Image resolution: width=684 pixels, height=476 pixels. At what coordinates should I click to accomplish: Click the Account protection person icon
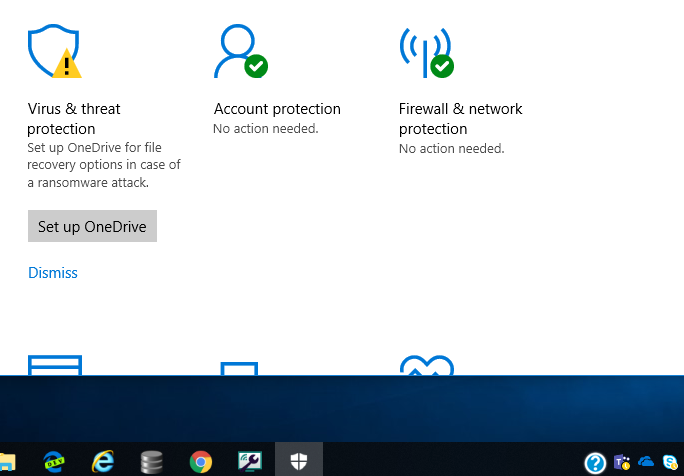click(x=241, y=51)
